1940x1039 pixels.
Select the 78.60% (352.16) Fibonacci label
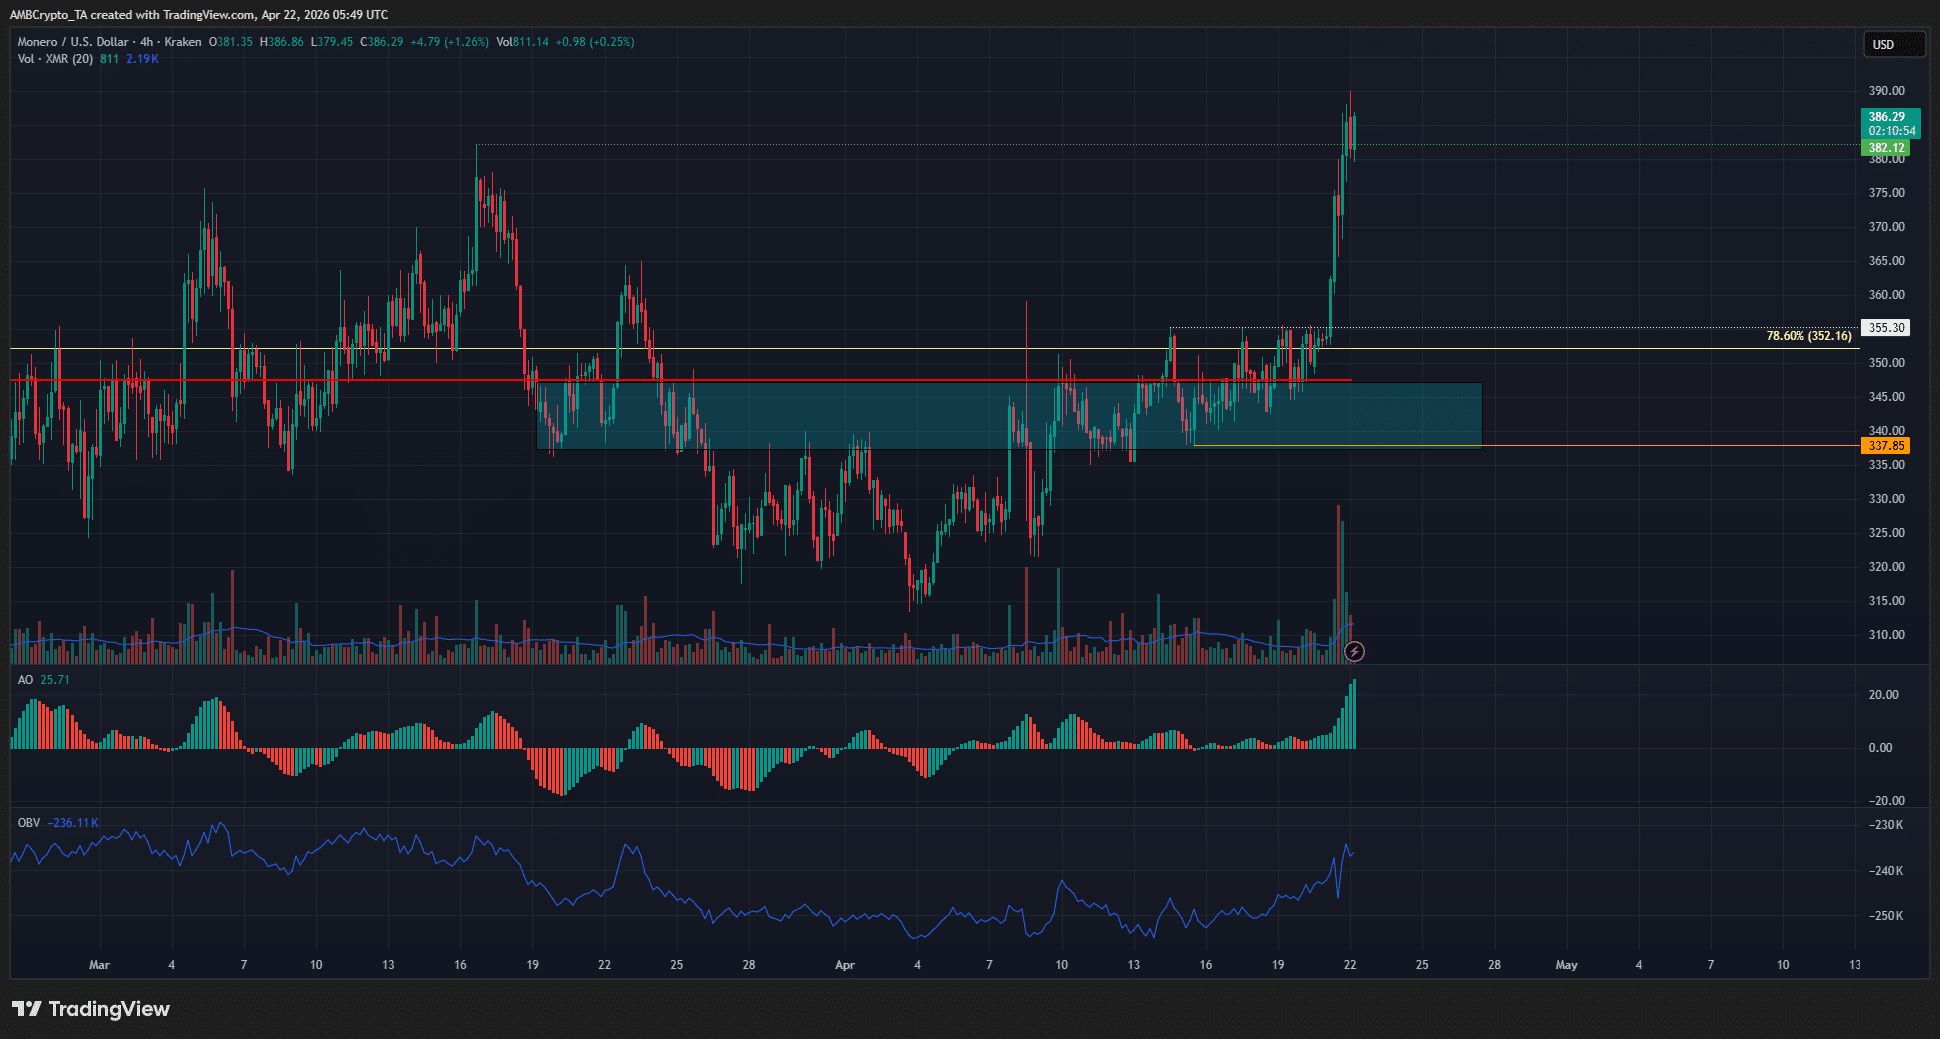click(1808, 336)
